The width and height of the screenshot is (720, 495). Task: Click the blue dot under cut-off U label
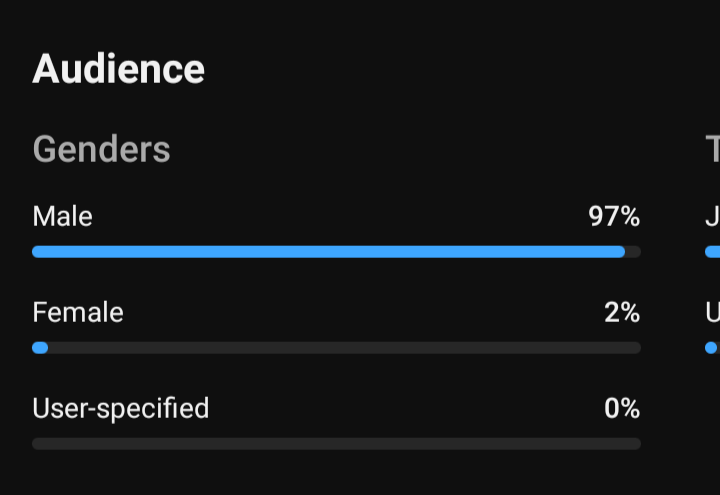(x=711, y=348)
